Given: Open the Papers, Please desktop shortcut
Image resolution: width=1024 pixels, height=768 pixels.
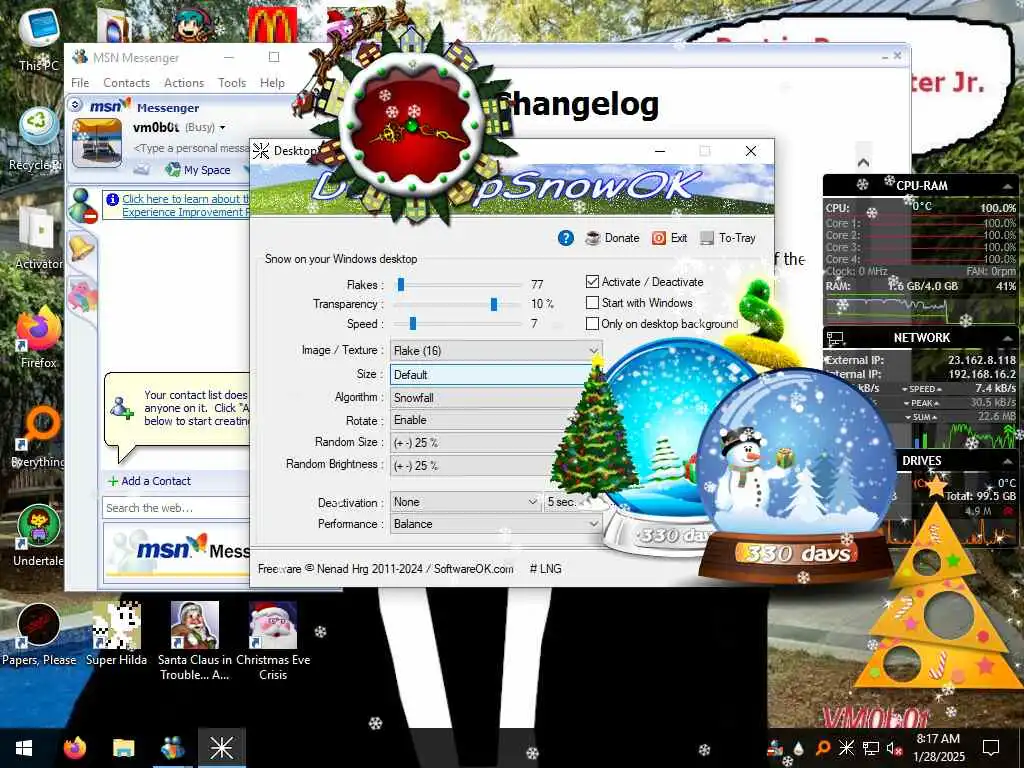Looking at the screenshot, I should pyautogui.click(x=39, y=633).
